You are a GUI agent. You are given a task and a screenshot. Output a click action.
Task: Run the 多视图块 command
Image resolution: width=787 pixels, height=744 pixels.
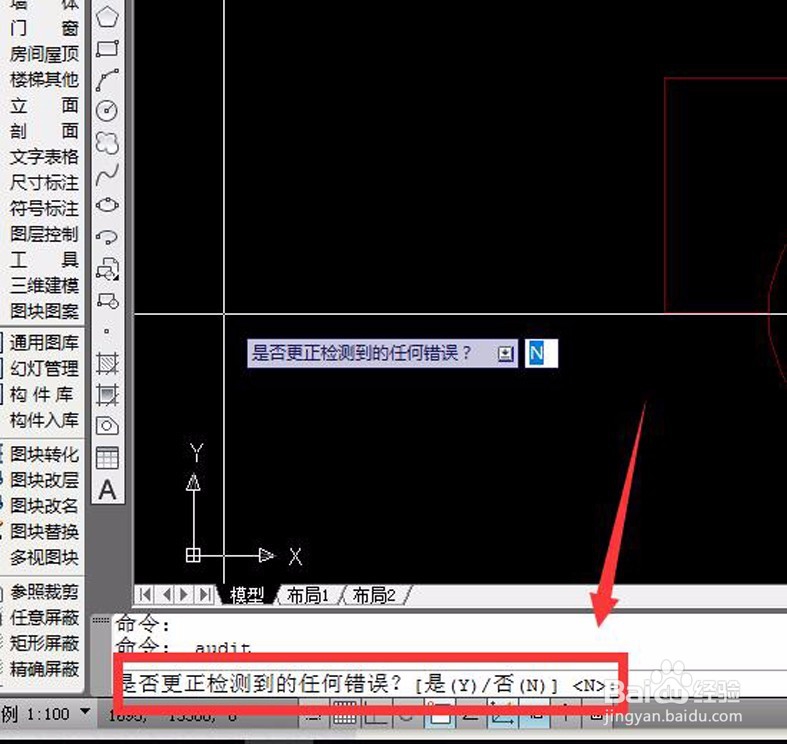tap(44, 557)
